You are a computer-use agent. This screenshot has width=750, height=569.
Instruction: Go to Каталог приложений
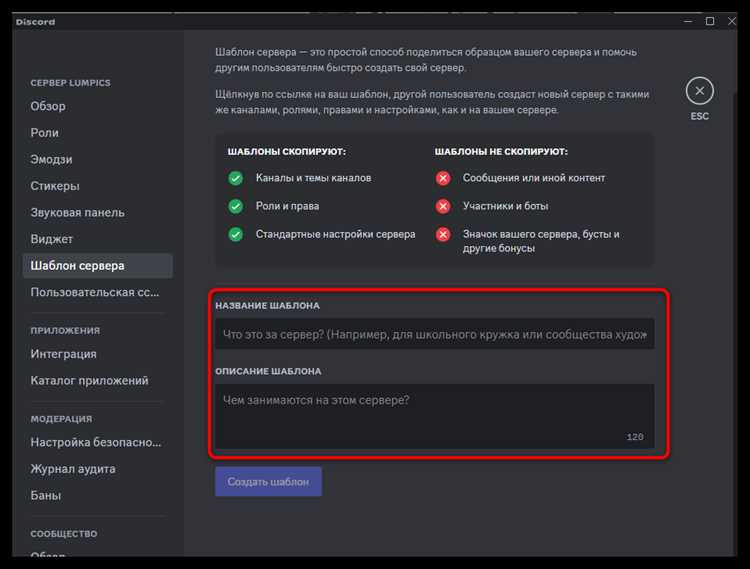point(89,381)
